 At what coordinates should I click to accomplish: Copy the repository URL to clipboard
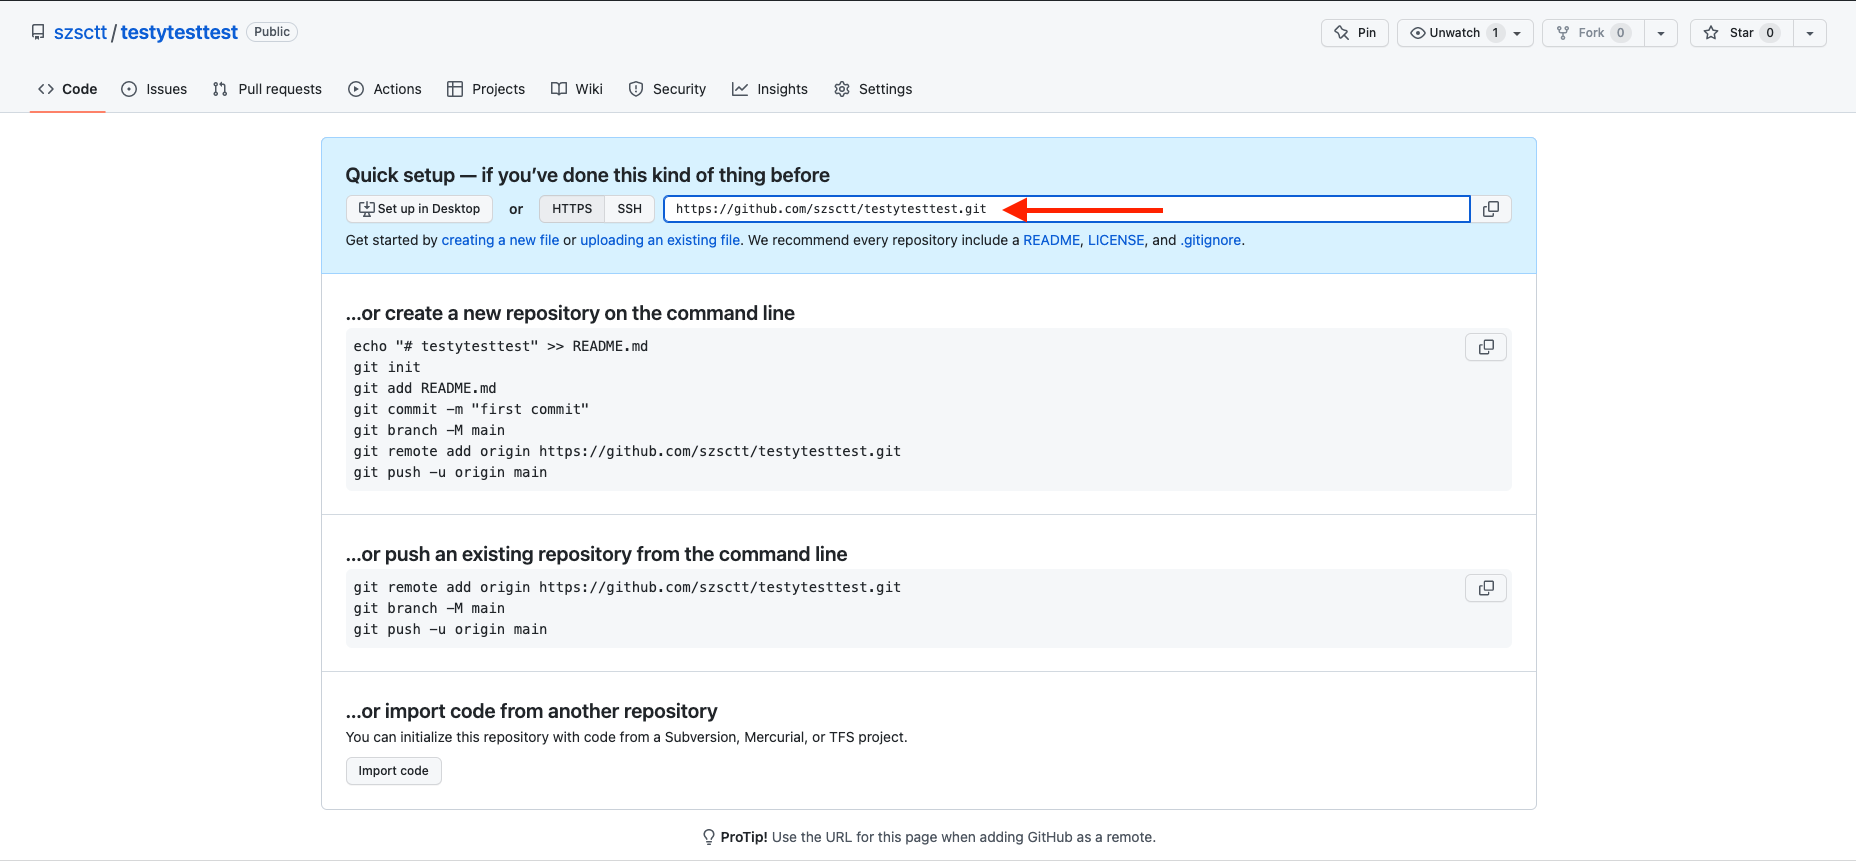click(x=1490, y=209)
